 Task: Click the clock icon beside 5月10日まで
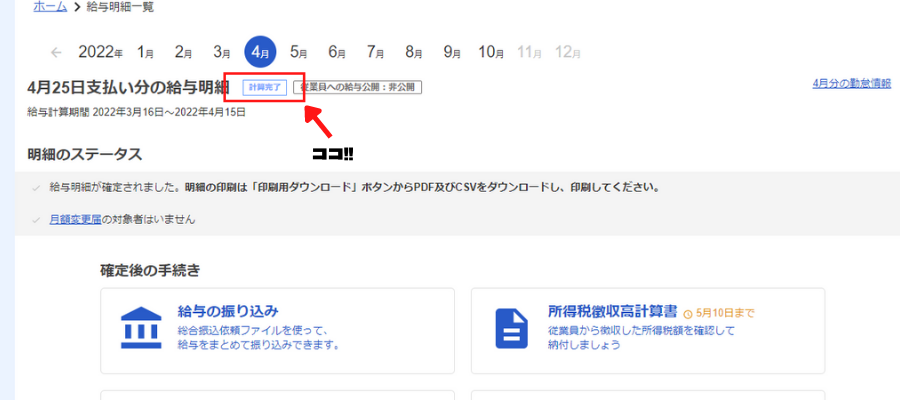pos(687,313)
